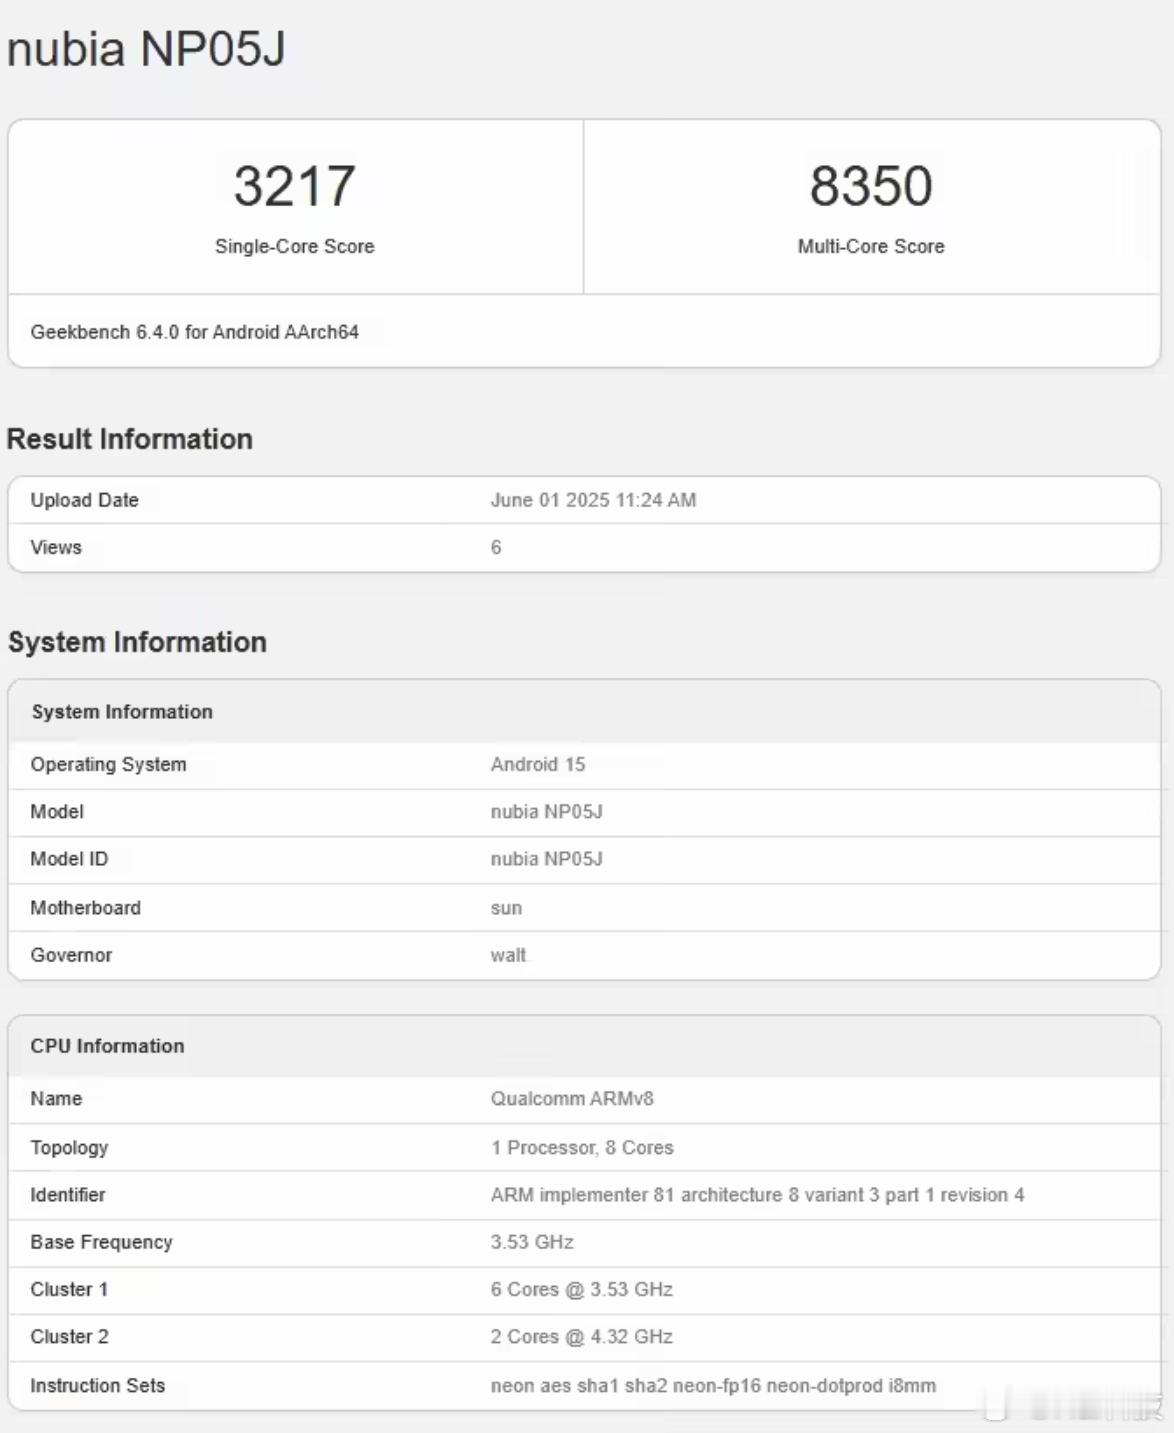Image resolution: width=1174 pixels, height=1433 pixels.
Task: Select 'nubia NP05J' value in Model row
Action: pos(547,812)
